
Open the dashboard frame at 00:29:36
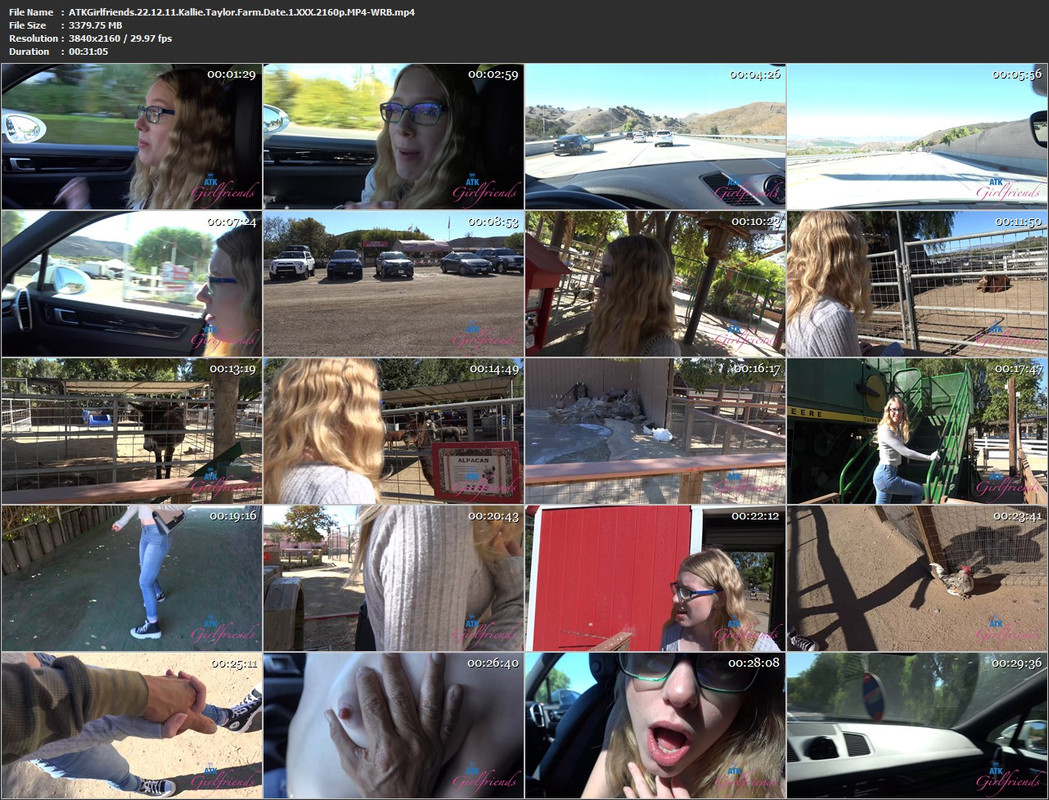(x=917, y=725)
